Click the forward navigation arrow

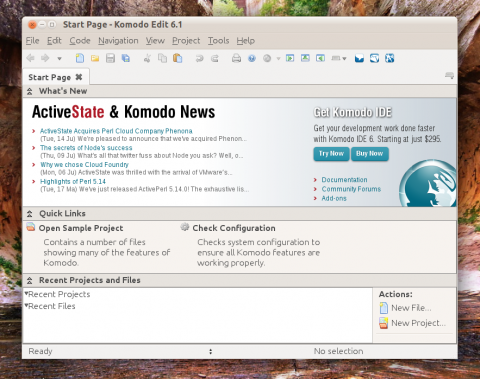[45, 58]
